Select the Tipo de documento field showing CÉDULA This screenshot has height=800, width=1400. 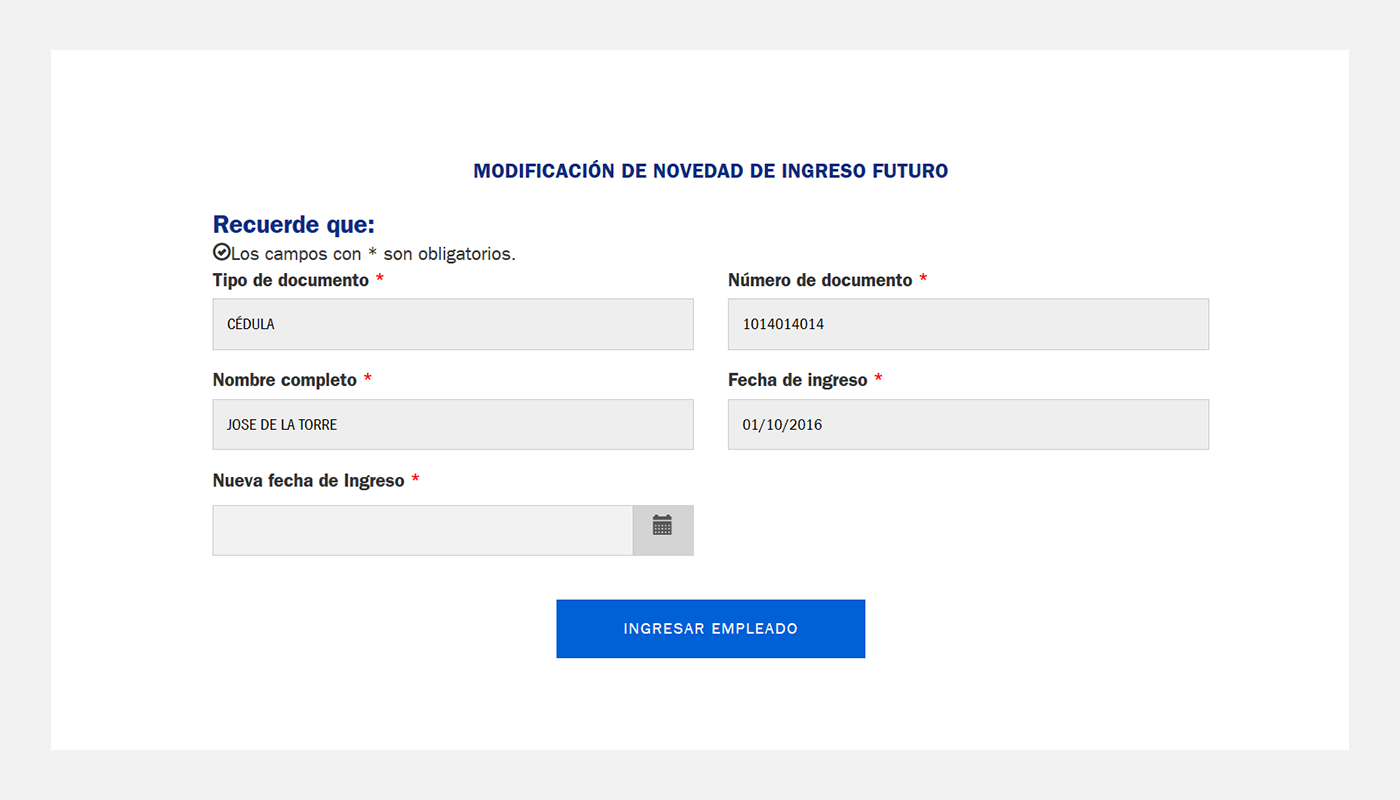point(453,324)
